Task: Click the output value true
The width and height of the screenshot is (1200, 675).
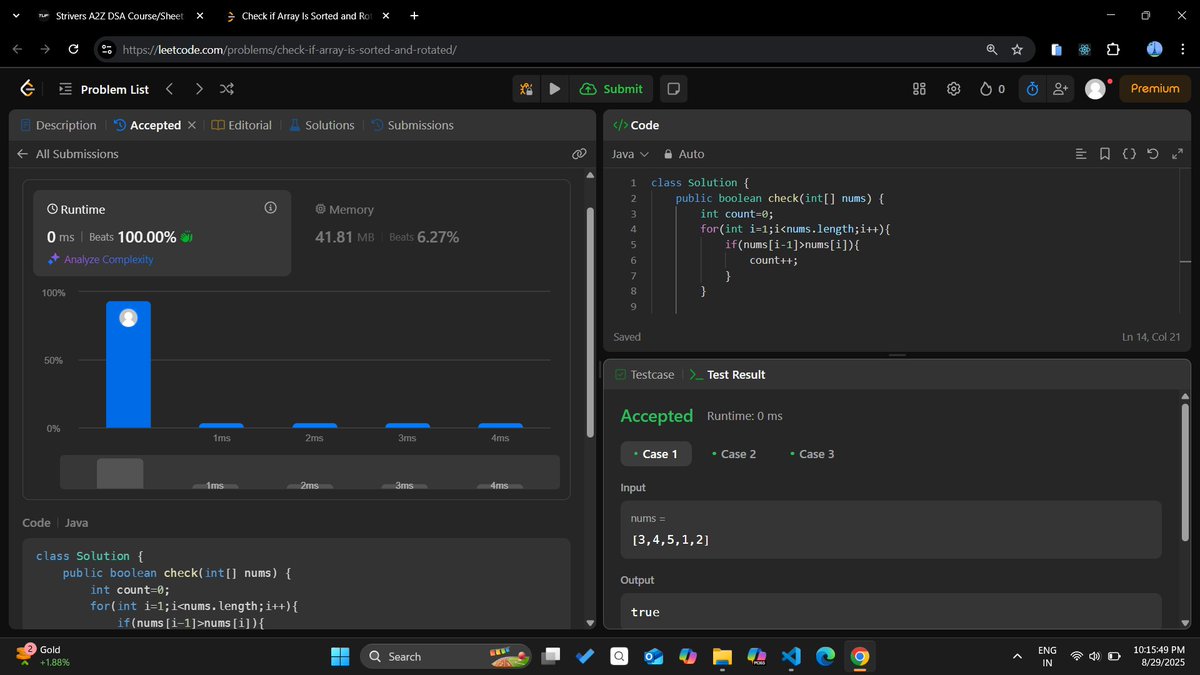Action: point(645,612)
